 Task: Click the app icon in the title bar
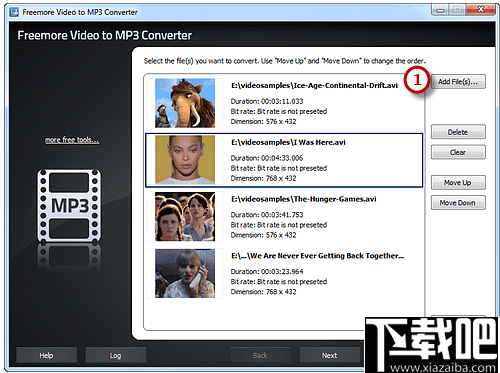pos(14,12)
